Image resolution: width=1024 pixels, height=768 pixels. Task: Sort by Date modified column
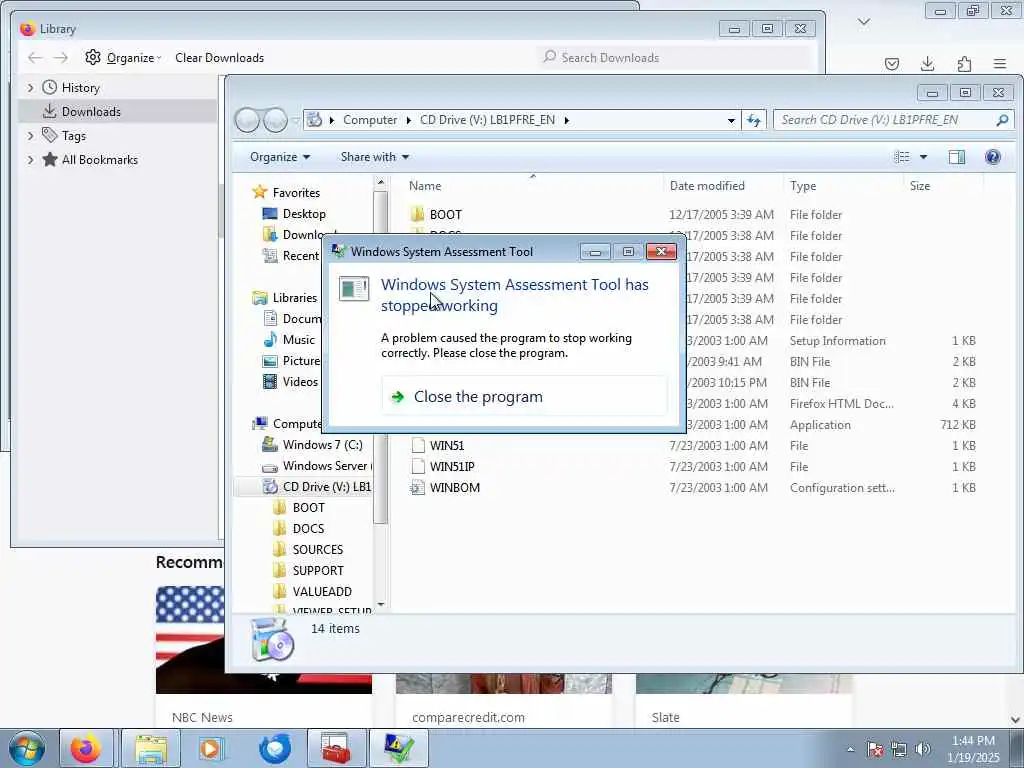pyautogui.click(x=723, y=186)
